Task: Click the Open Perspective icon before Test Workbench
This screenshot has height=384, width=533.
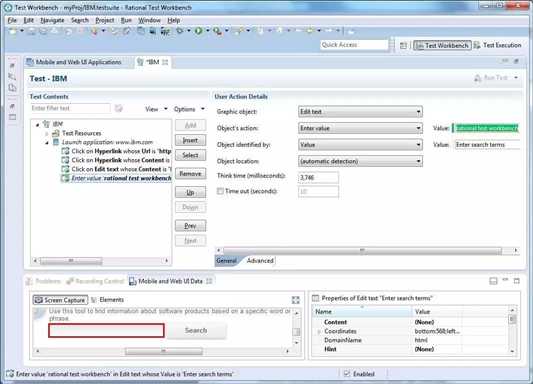Action: pos(403,45)
